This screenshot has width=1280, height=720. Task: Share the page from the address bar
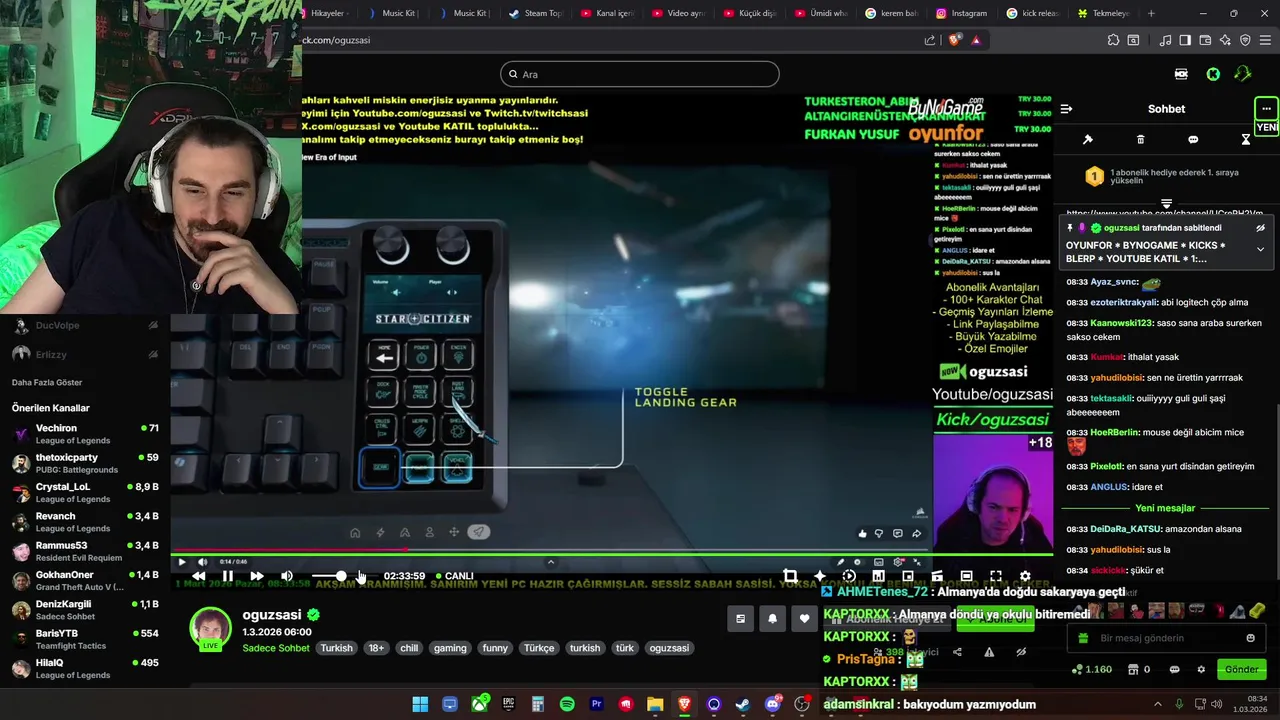930,40
